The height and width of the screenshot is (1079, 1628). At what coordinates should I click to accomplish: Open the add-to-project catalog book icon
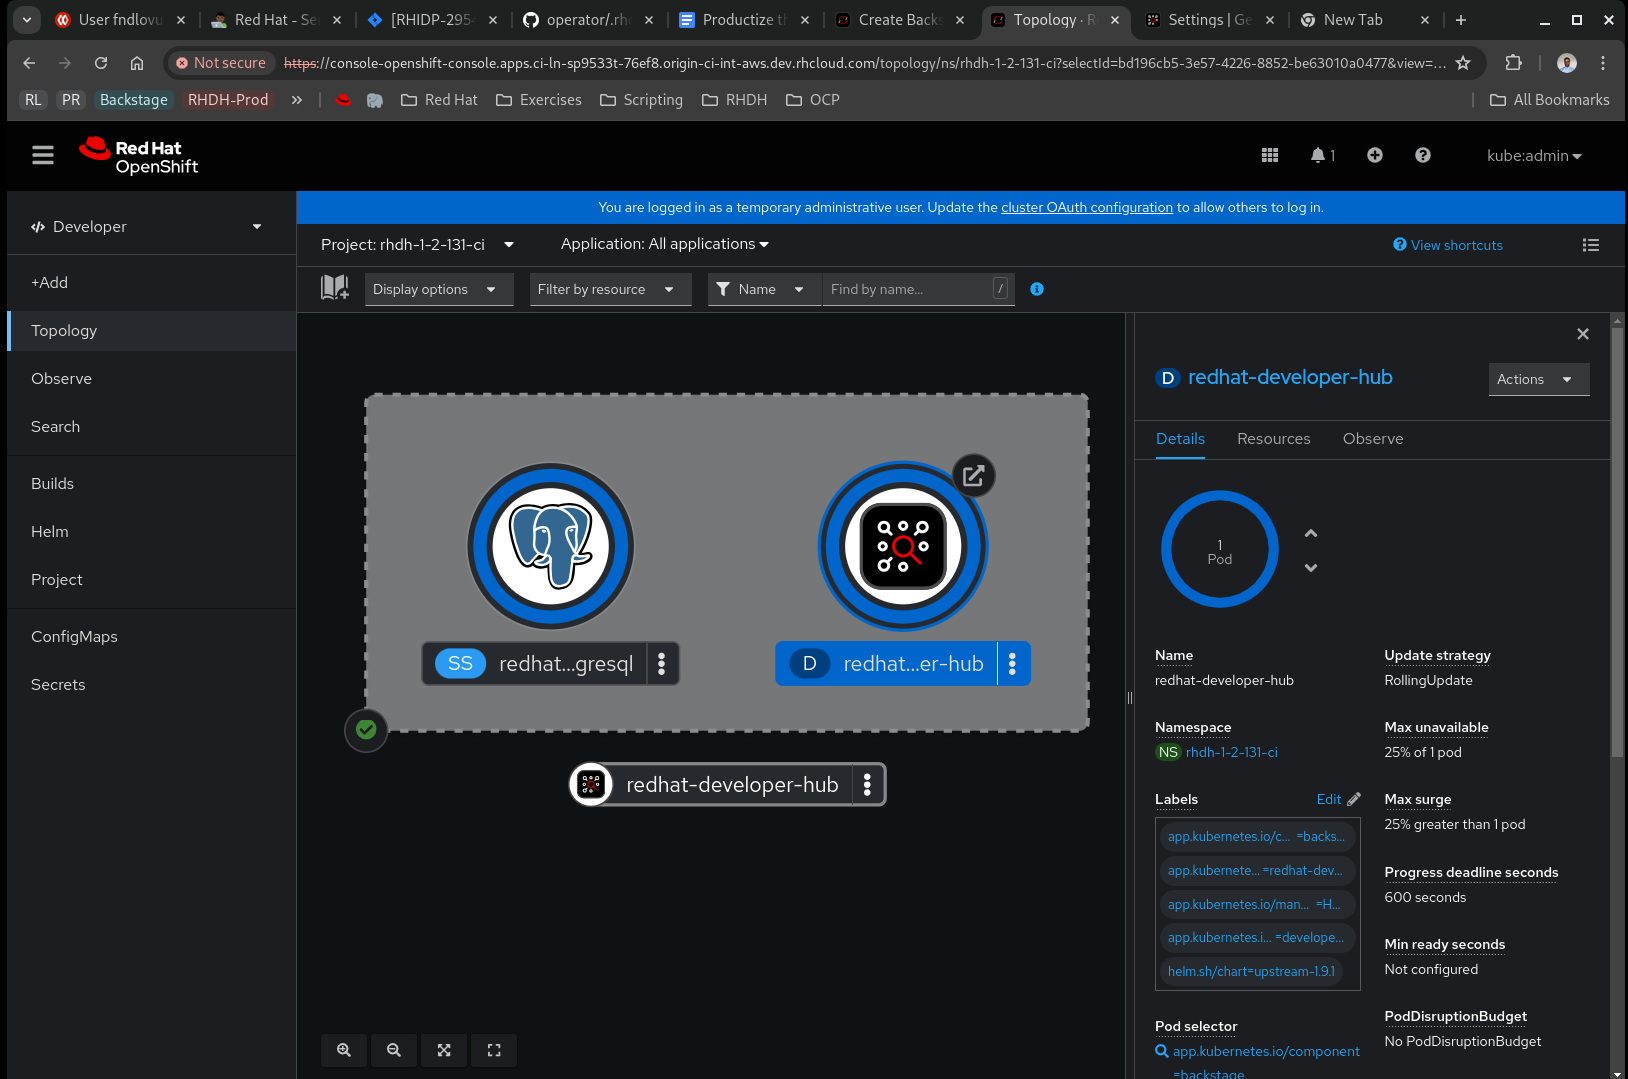[335, 289]
